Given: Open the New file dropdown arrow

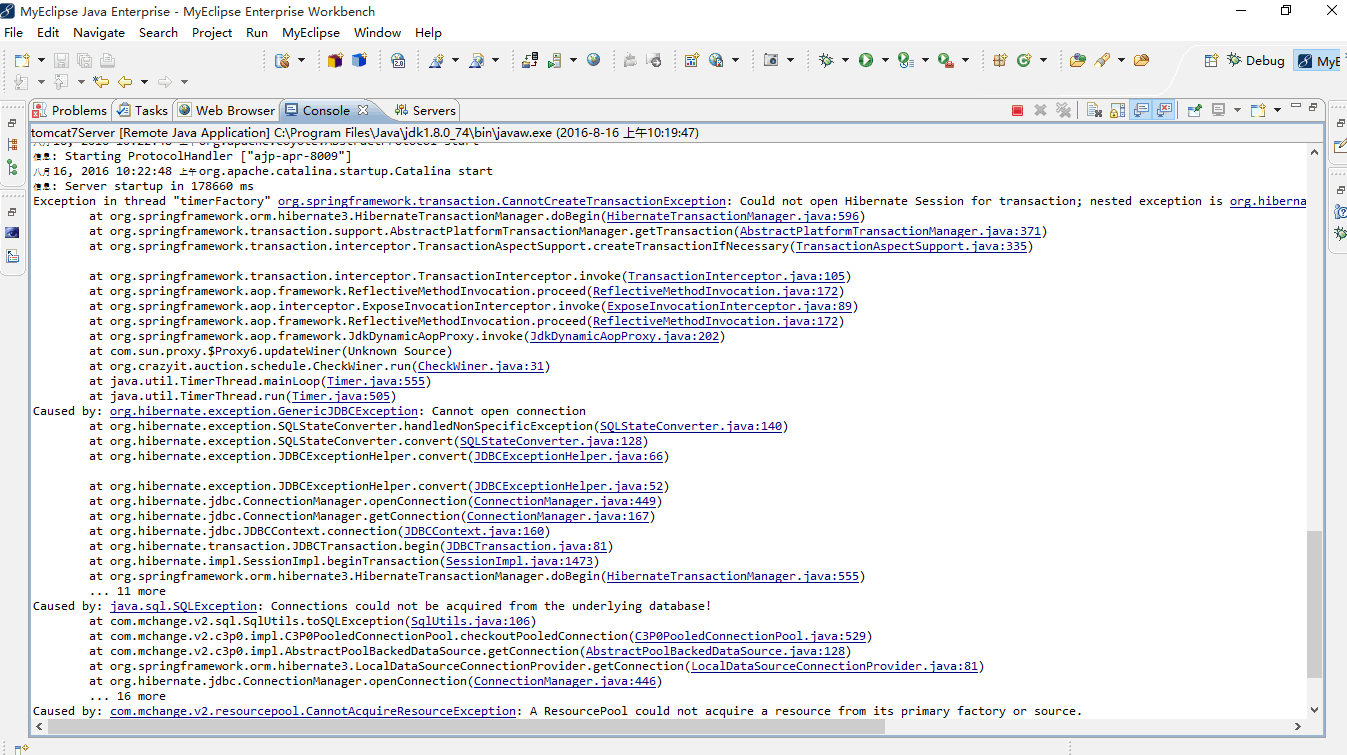Looking at the screenshot, I should [x=39, y=61].
